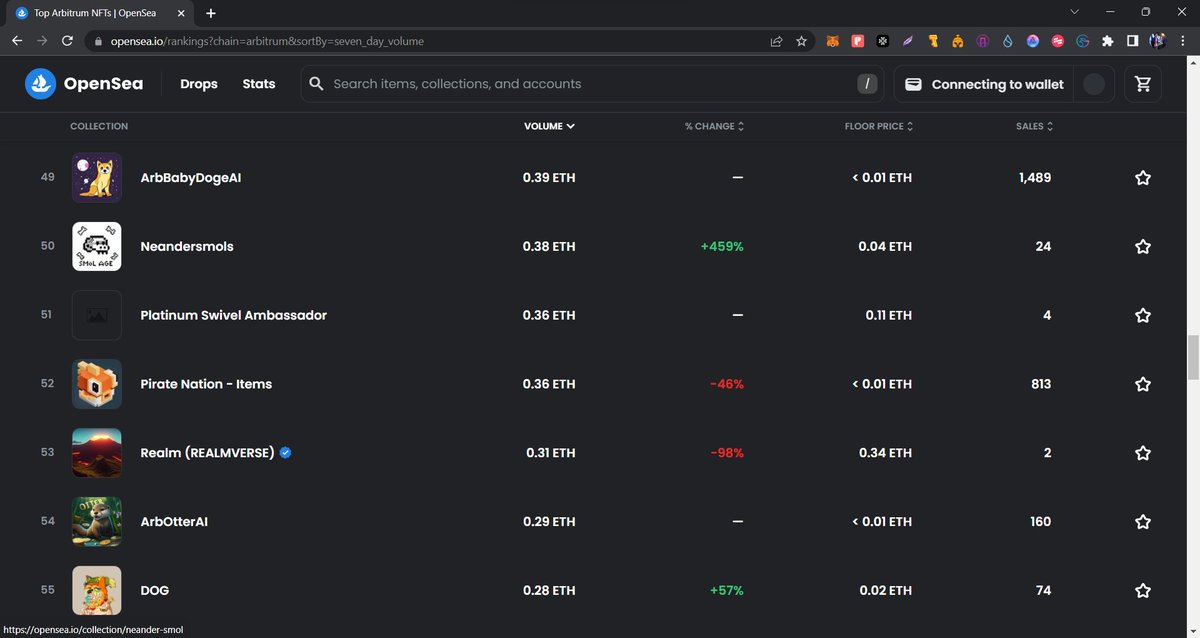Star the ArbOtterAI collection
The image size is (1200, 638).
tap(1143, 522)
